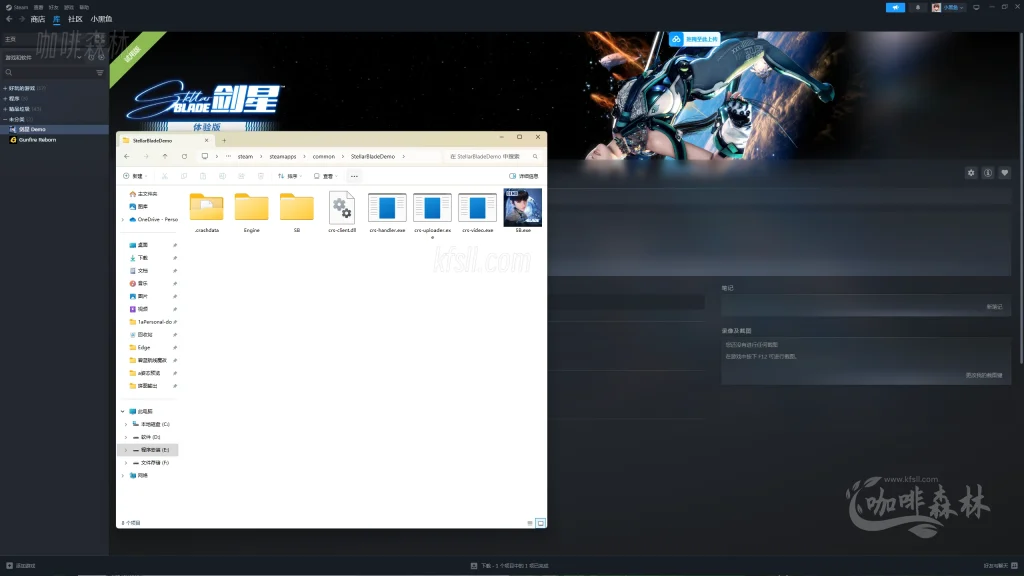Open the Edge folder in quick access
This screenshot has height=576, width=1024.
144,347
